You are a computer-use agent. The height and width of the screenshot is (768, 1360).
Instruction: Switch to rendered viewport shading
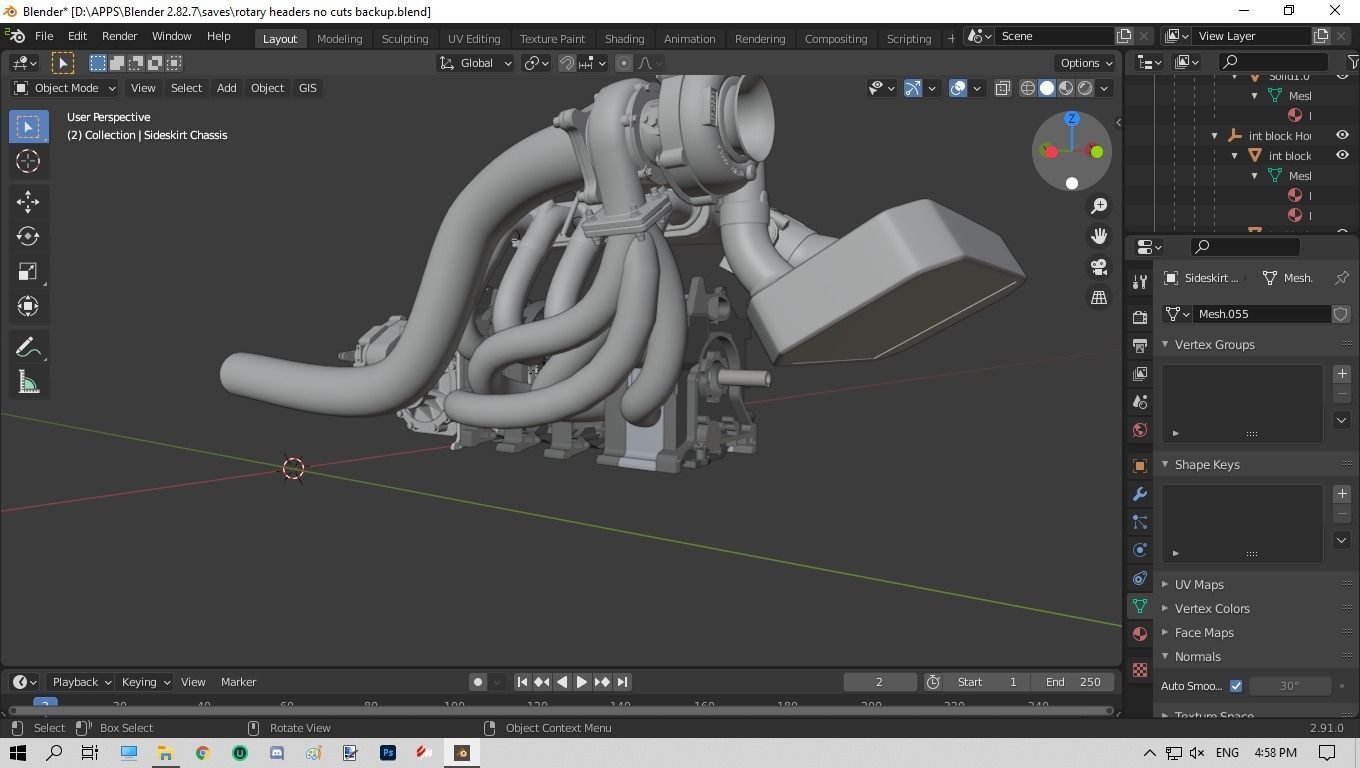tap(1085, 88)
